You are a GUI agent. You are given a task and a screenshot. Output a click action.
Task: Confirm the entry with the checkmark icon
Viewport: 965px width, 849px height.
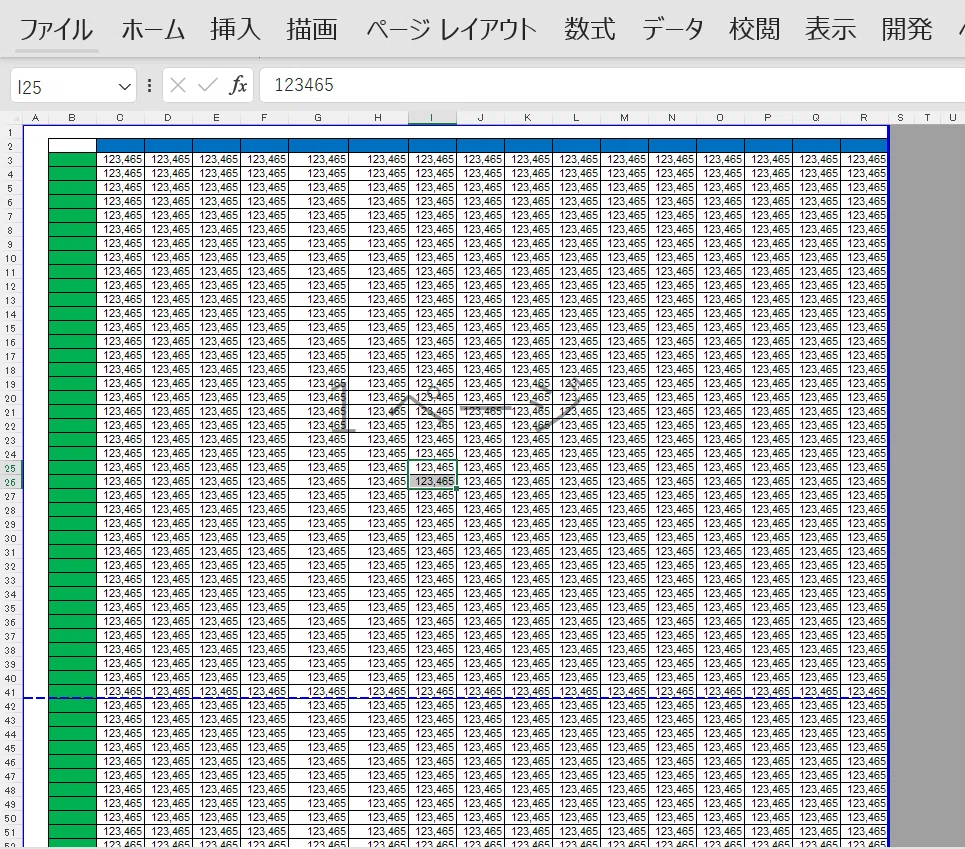(208, 85)
